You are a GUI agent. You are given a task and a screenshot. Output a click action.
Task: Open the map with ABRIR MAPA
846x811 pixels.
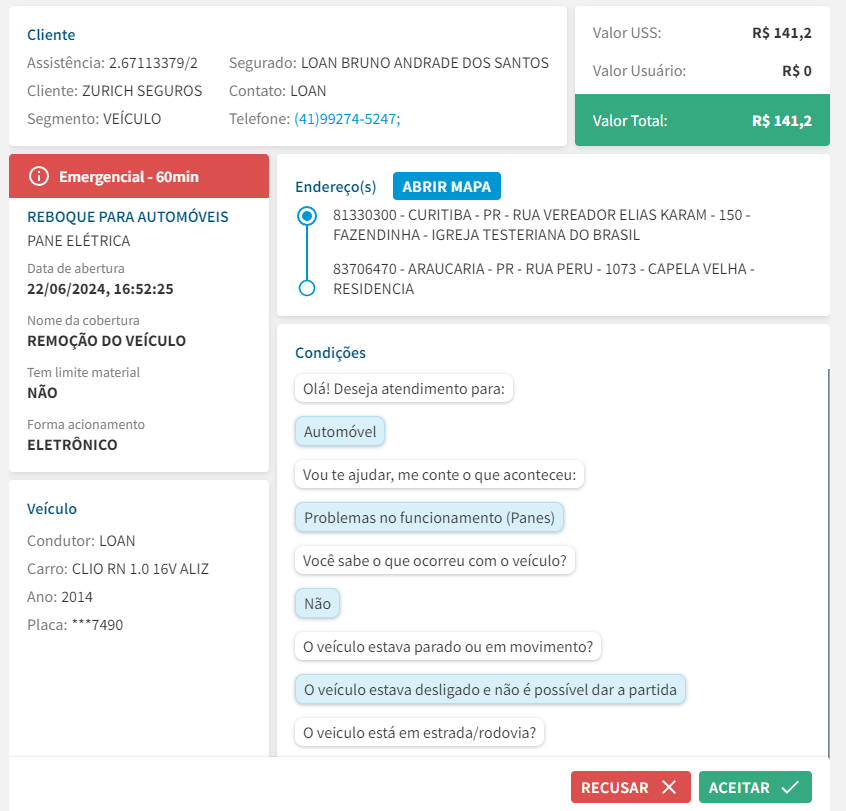(447, 187)
